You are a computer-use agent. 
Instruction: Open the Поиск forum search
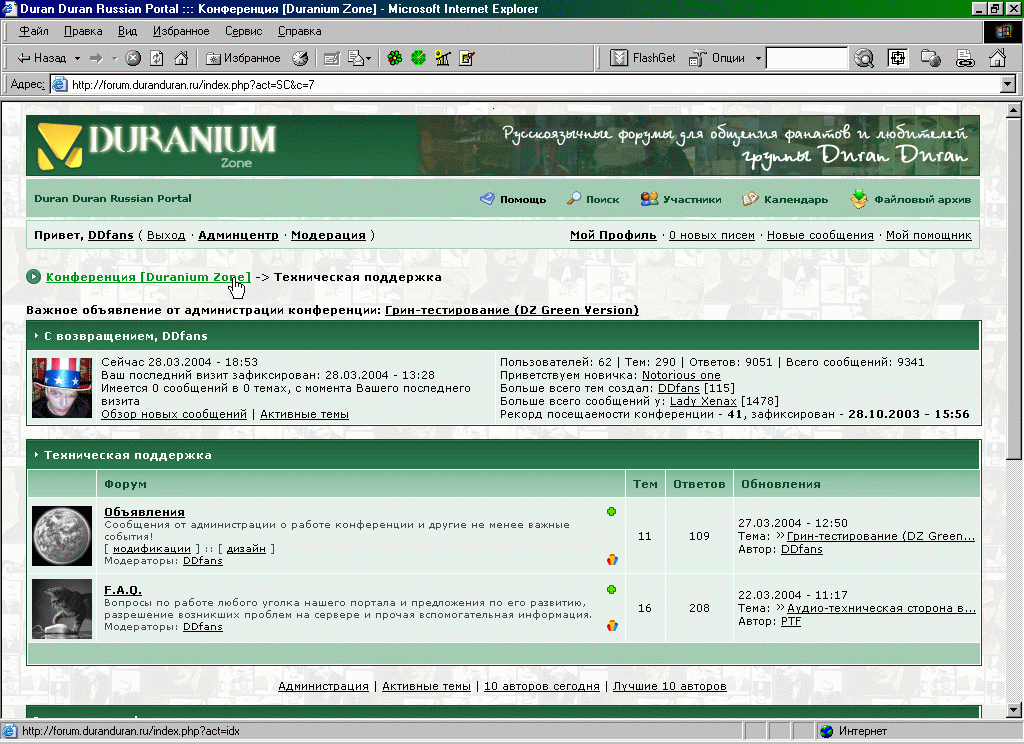click(x=593, y=199)
